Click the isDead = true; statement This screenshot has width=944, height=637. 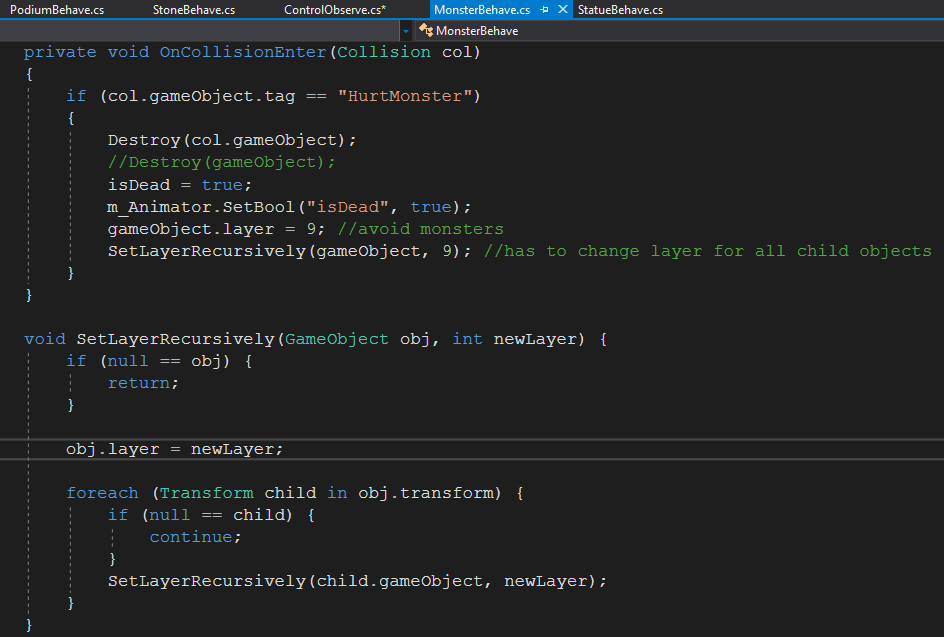click(179, 185)
